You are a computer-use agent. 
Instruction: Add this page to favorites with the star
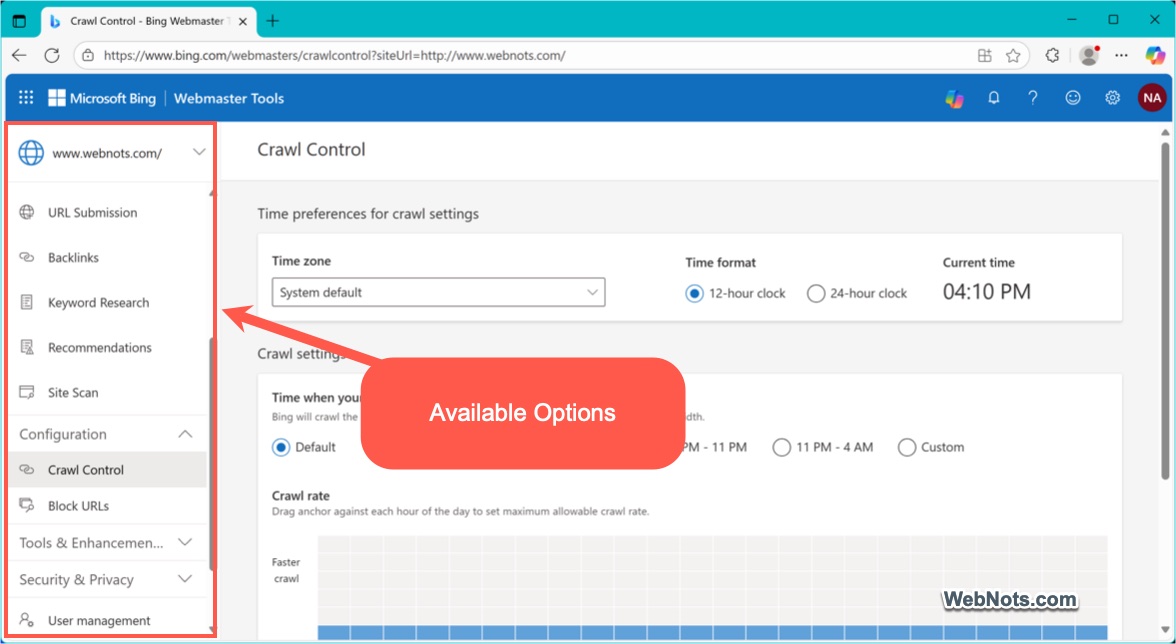[x=1013, y=55]
